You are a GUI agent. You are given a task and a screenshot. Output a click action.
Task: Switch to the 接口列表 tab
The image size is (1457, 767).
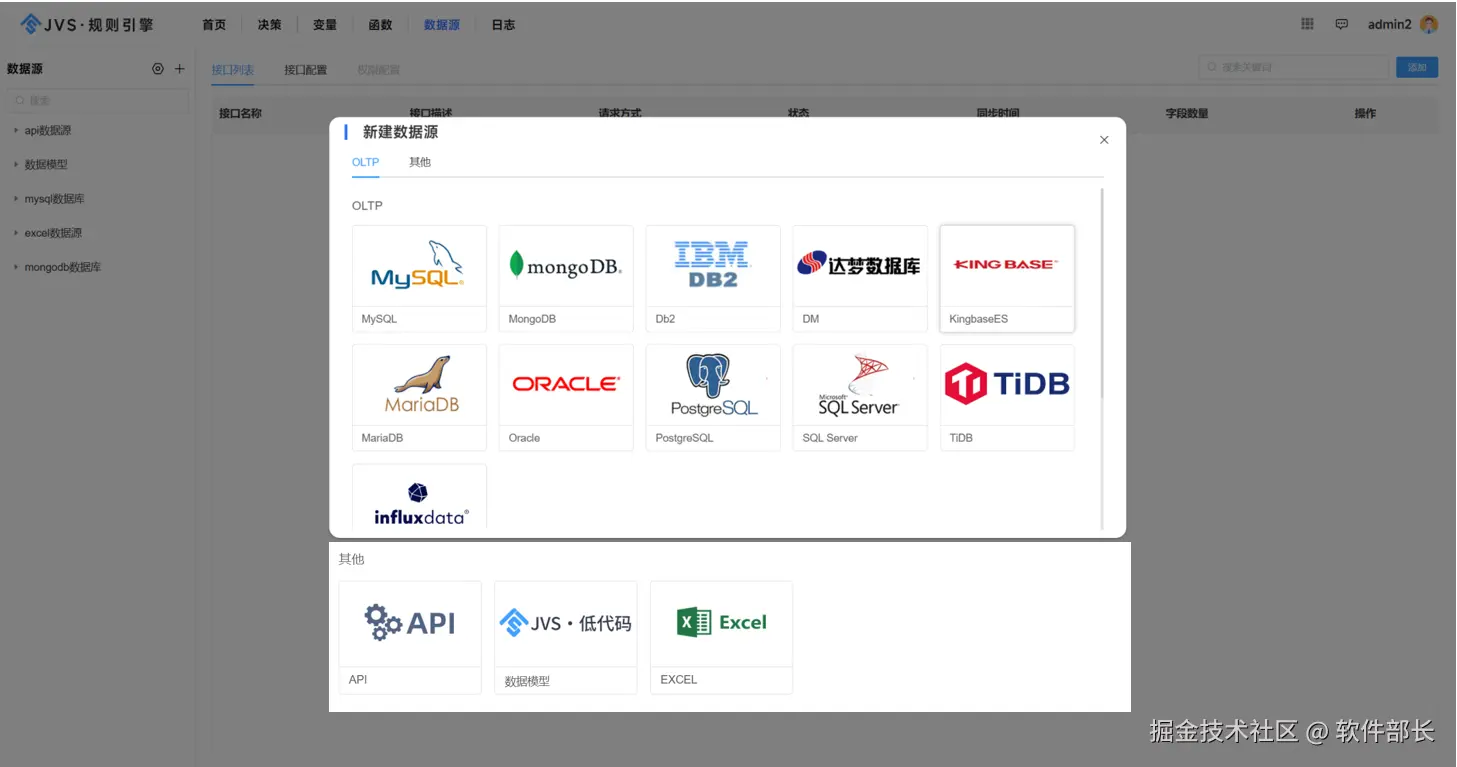[x=233, y=70]
